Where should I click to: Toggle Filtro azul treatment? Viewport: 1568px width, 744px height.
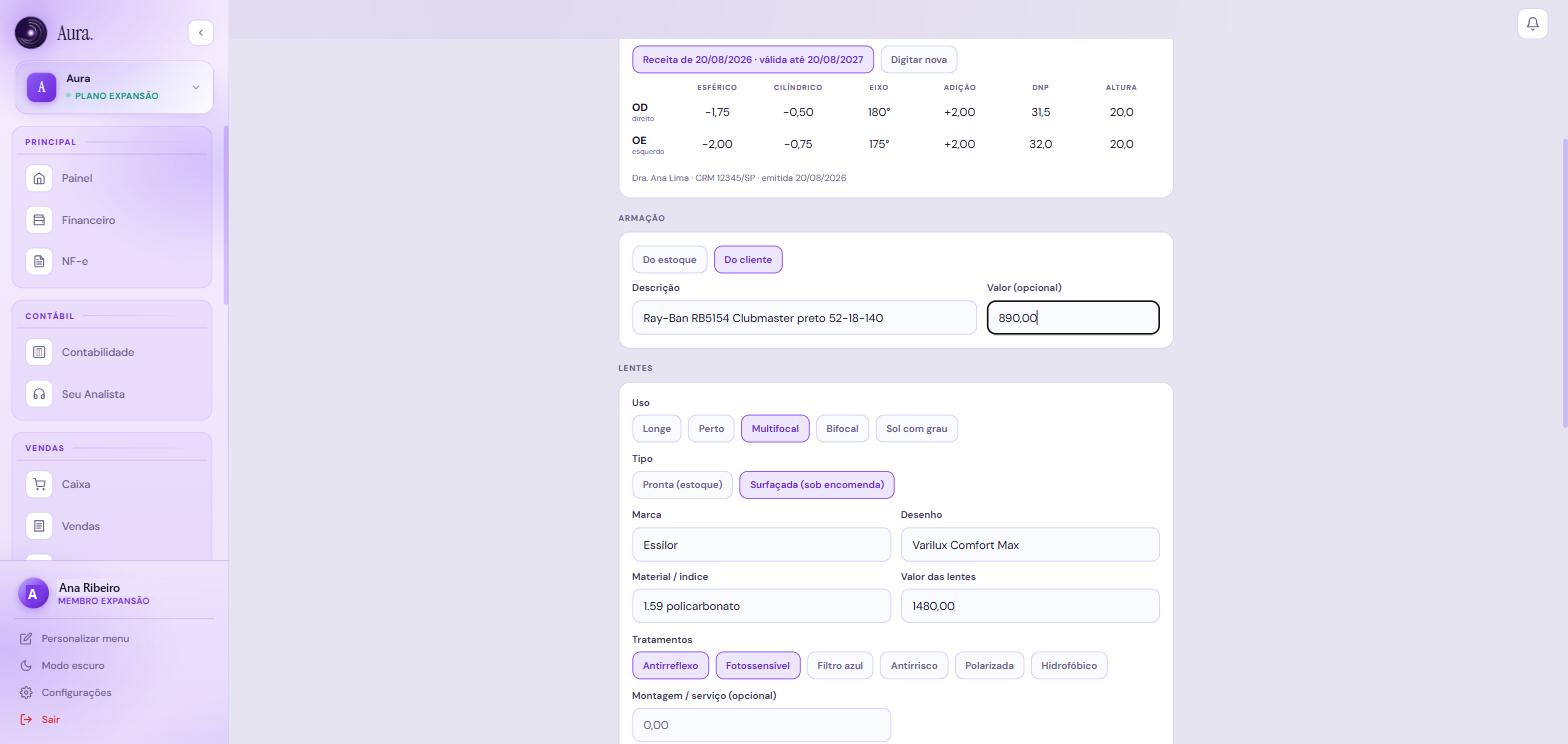840,666
